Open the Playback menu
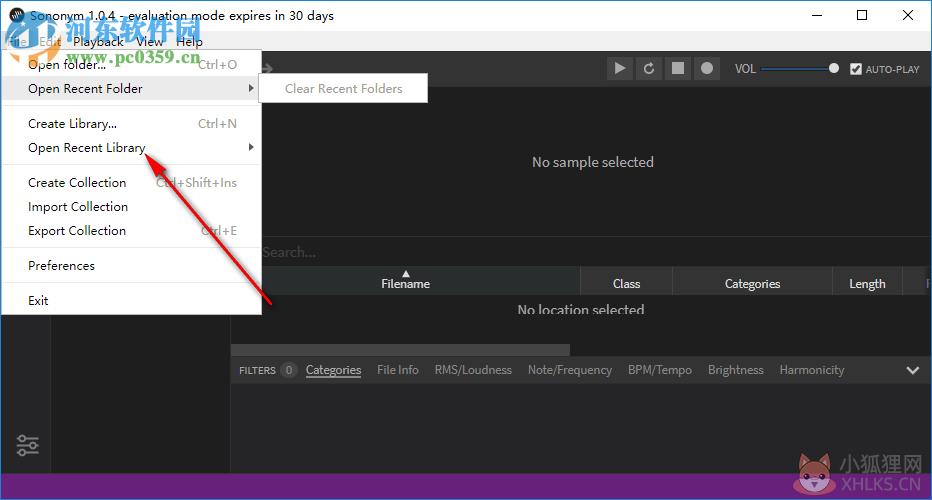The width and height of the screenshot is (932, 500). tap(99, 42)
